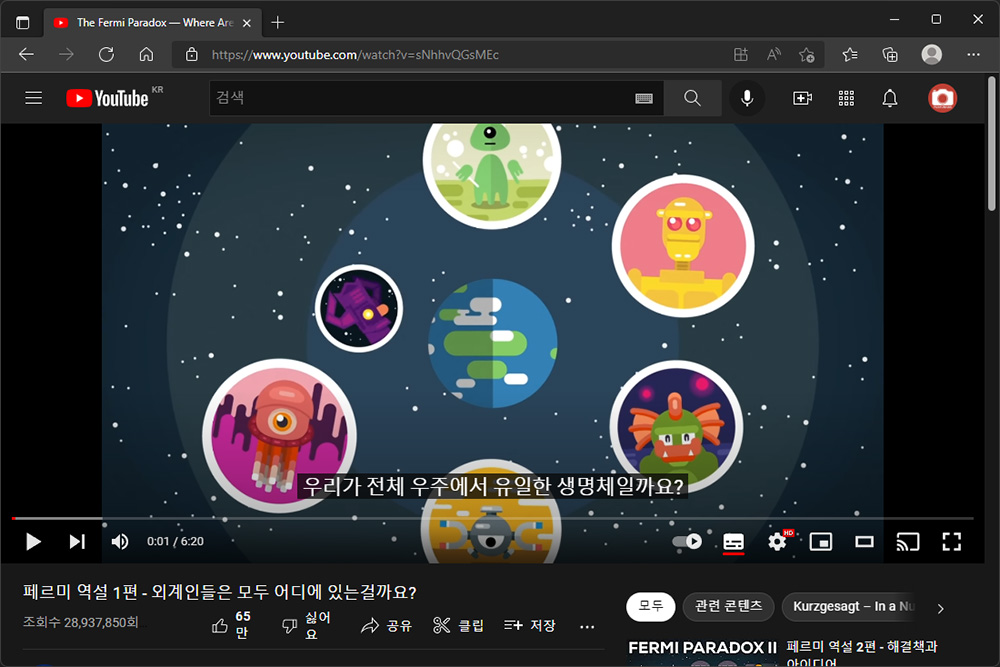Click the search magnifier button
This screenshot has height=667, width=1000.
692,98
